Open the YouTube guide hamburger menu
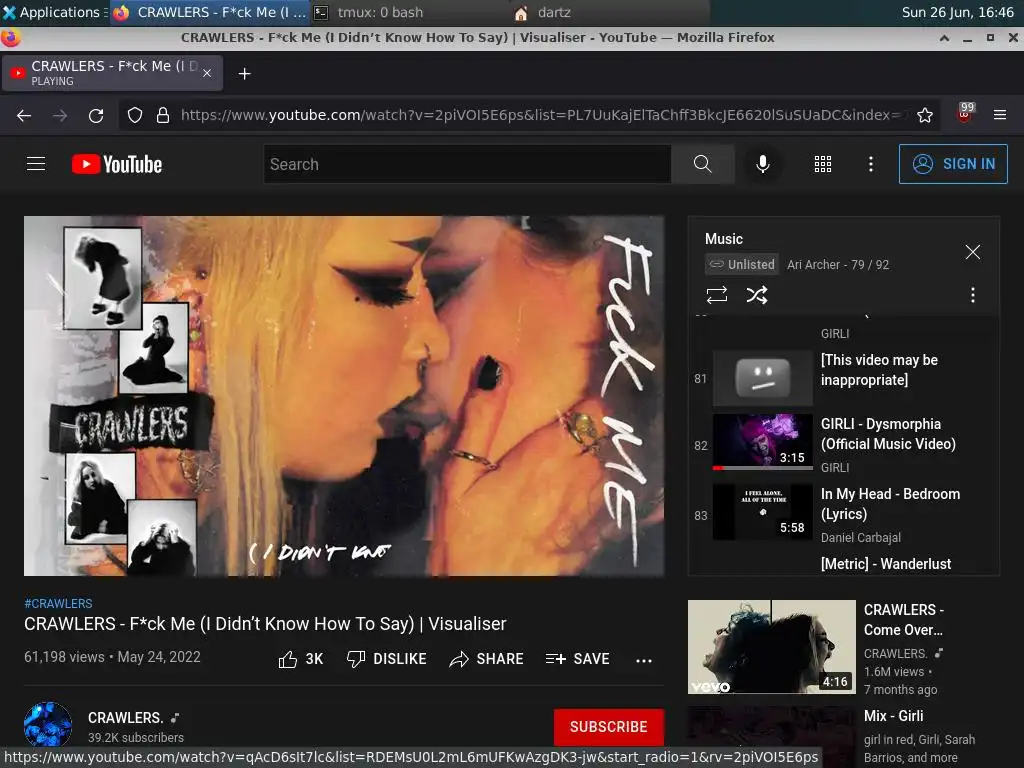1024x768 pixels. point(36,164)
